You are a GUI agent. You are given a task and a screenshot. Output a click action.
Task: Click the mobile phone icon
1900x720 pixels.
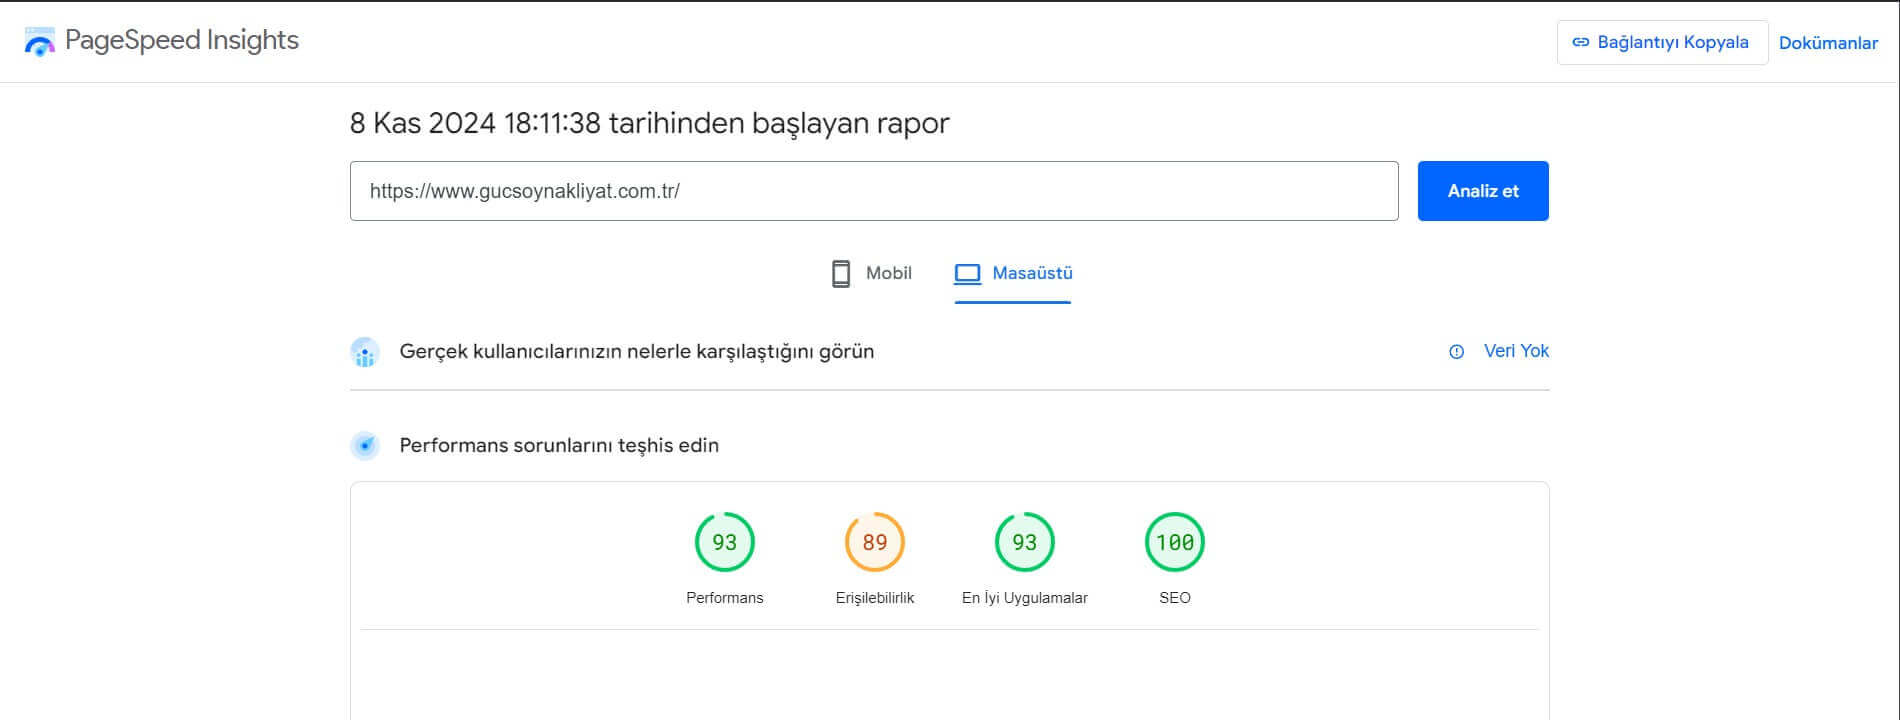click(x=841, y=274)
